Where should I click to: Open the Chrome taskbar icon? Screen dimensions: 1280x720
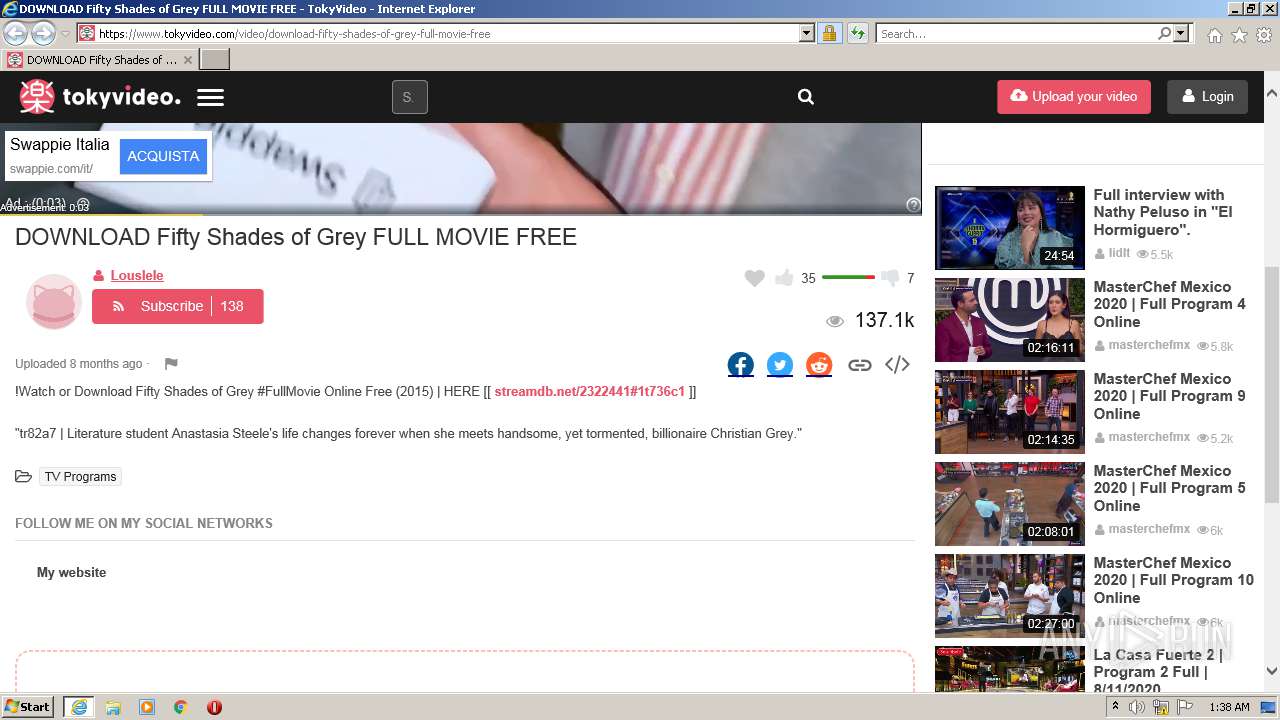181,707
